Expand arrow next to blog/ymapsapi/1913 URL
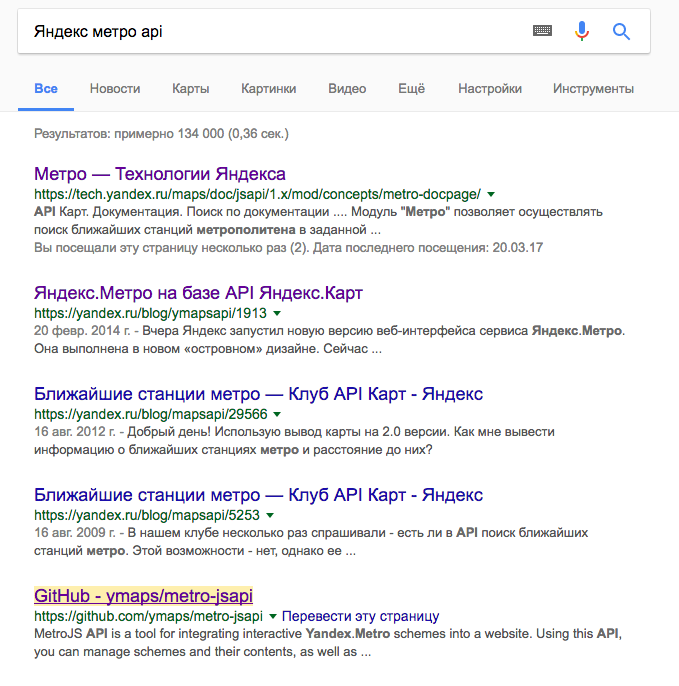Screen dimensions: 679x686 pyautogui.click(x=277, y=313)
